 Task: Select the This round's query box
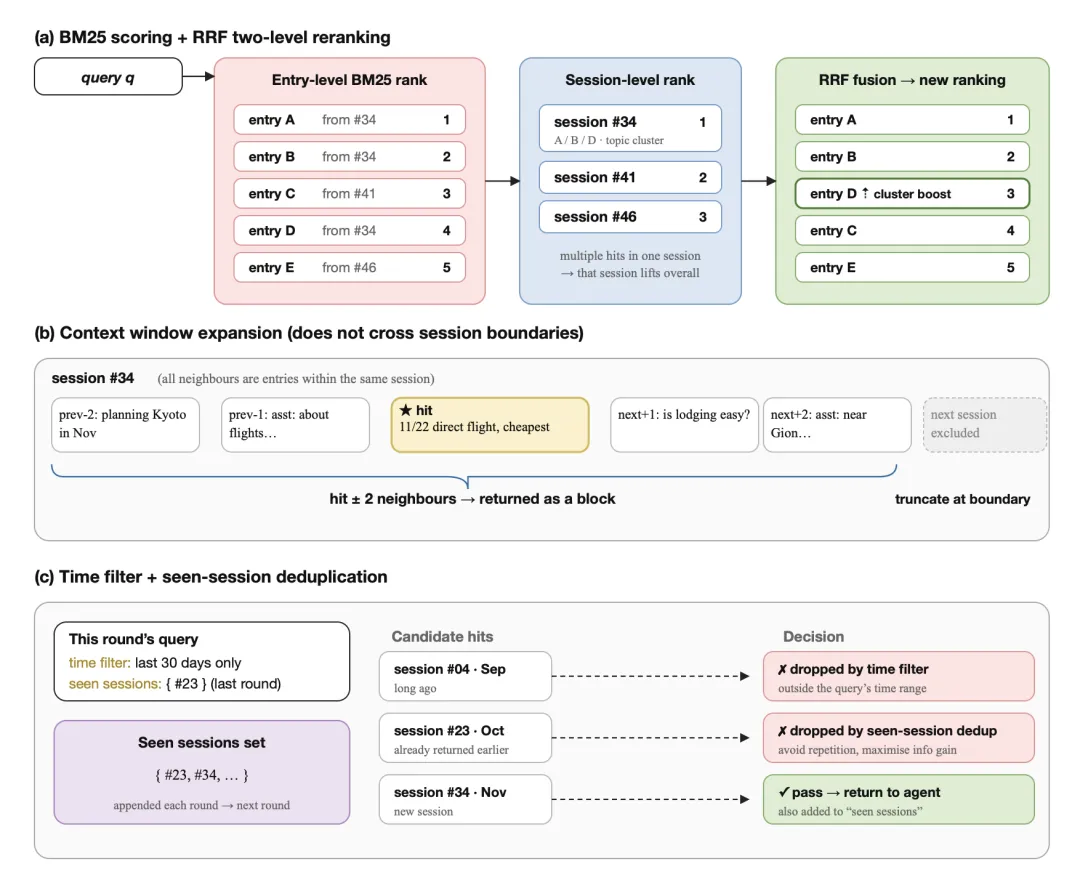point(202,662)
